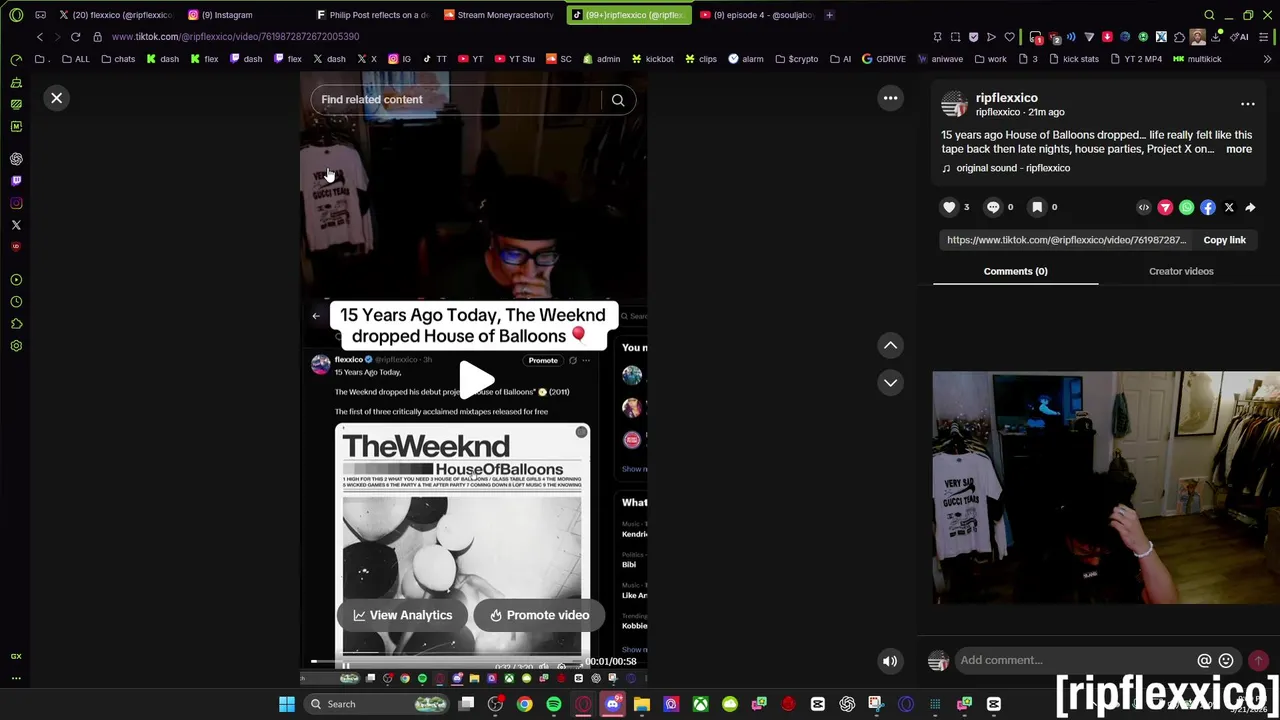Screen dimensions: 1280x720
Task: Mute the video with the speaker icon
Action: point(889,661)
